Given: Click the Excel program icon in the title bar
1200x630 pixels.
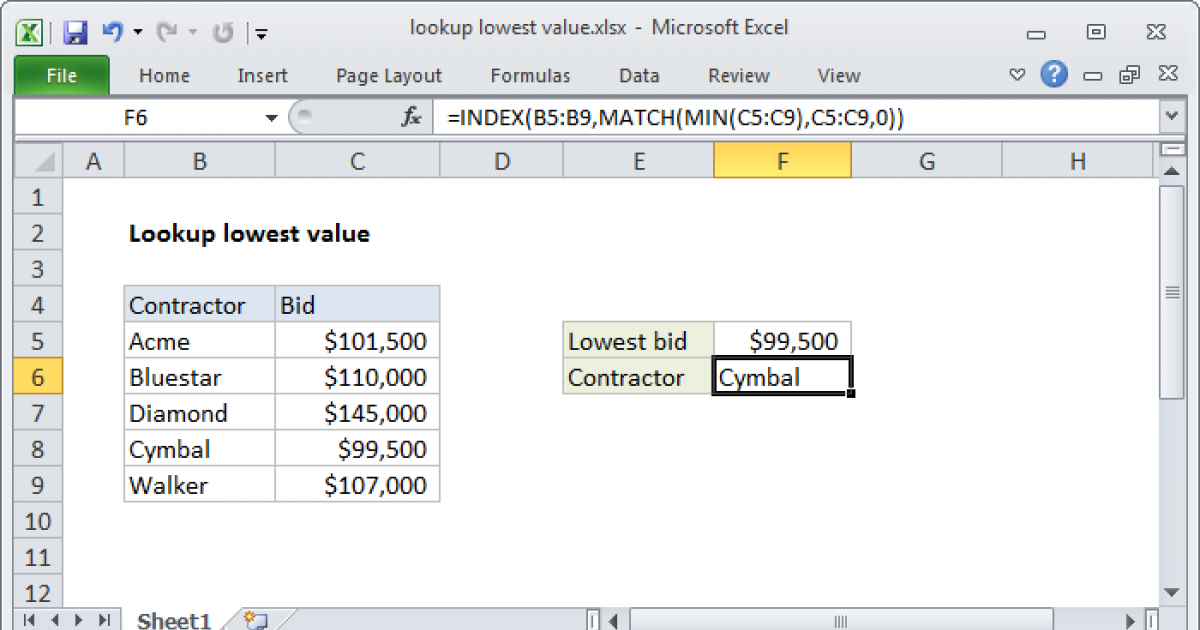Looking at the screenshot, I should [x=29, y=31].
